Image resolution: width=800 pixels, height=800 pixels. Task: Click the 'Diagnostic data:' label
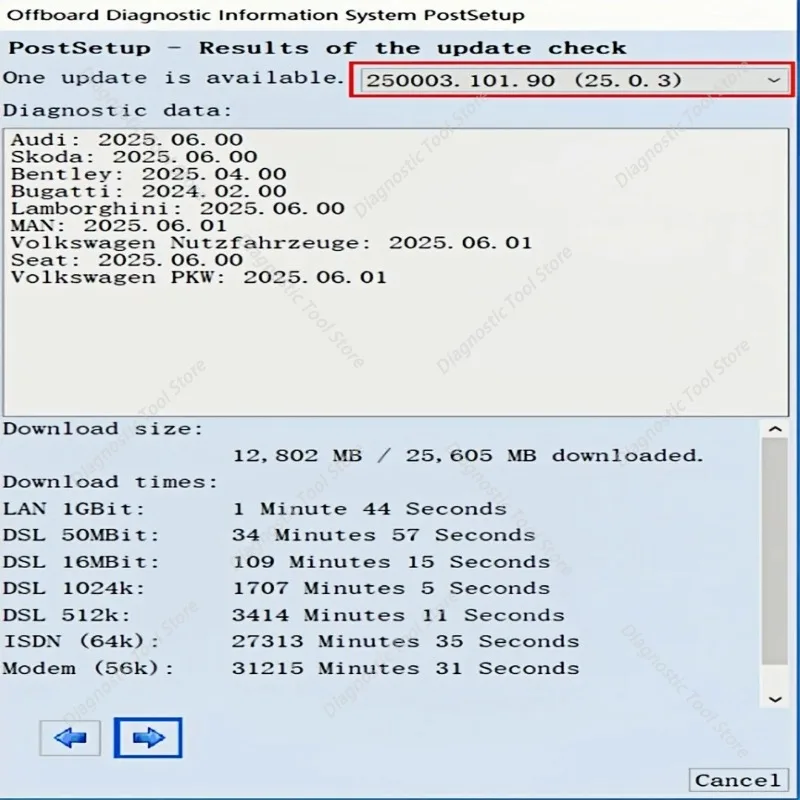click(118, 110)
